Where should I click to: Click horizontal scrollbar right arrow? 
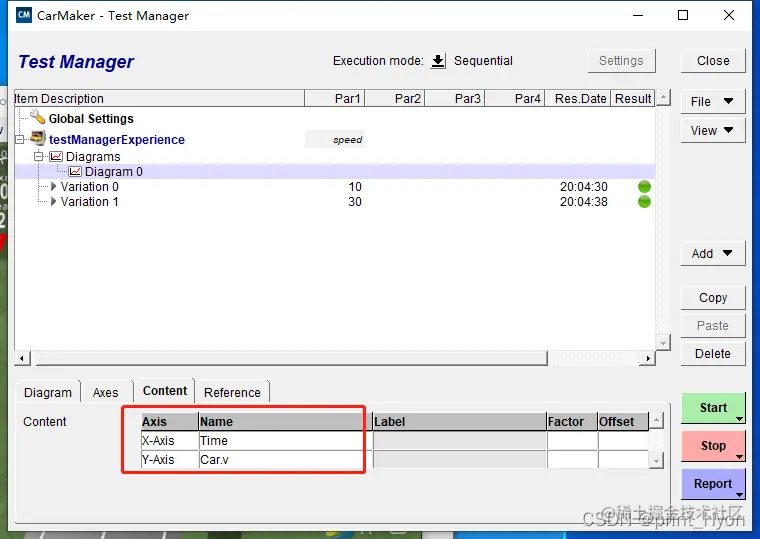point(648,358)
